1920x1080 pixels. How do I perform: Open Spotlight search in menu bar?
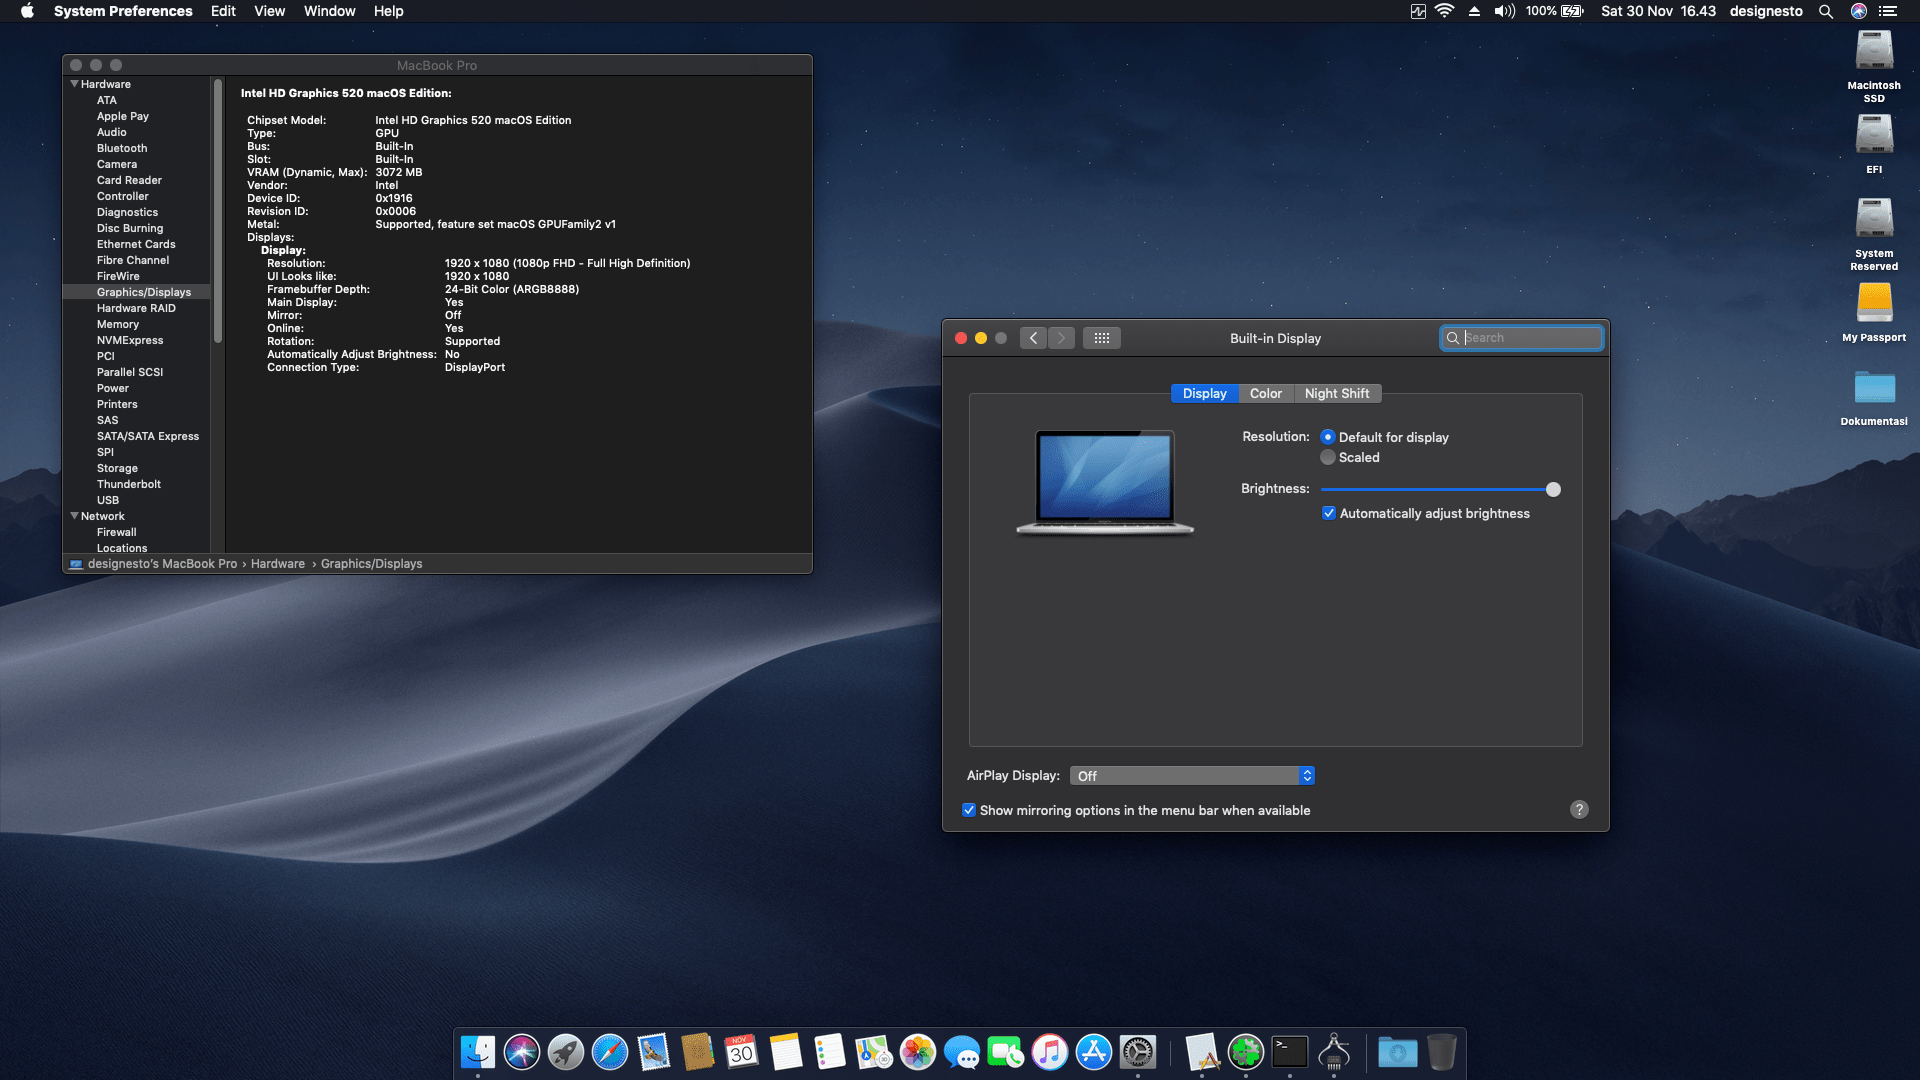[1826, 11]
